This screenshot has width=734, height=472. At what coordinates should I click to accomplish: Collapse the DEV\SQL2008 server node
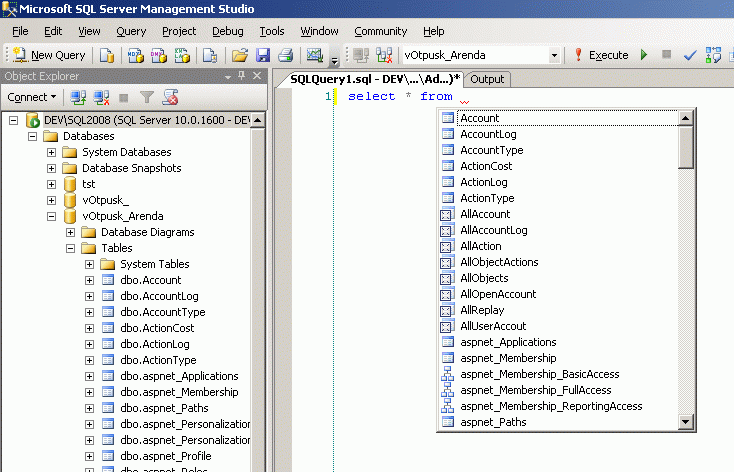click(14, 120)
